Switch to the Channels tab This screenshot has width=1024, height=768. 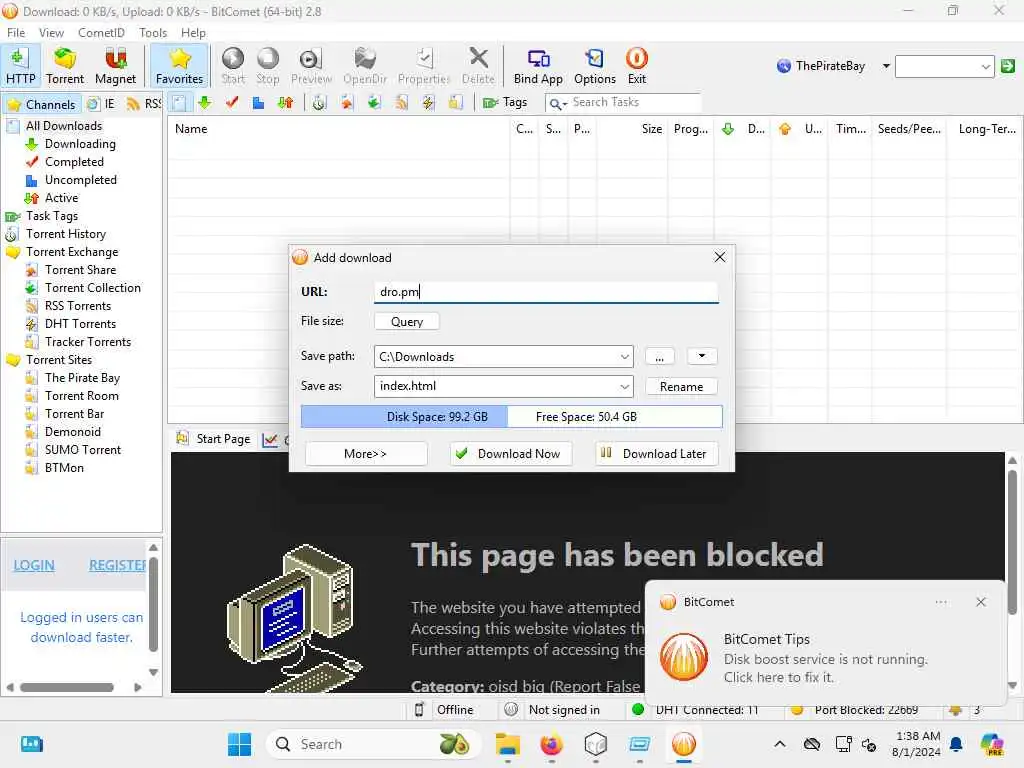pos(41,104)
